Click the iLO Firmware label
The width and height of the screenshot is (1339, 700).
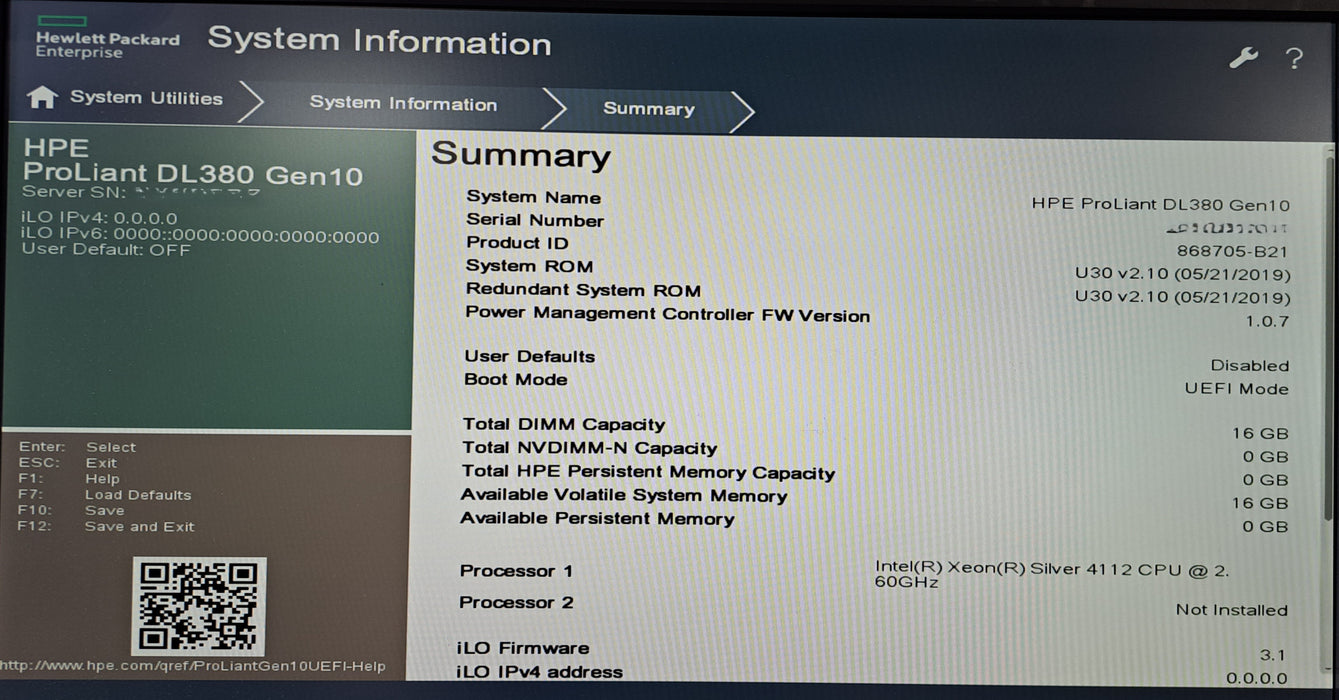[x=522, y=648]
